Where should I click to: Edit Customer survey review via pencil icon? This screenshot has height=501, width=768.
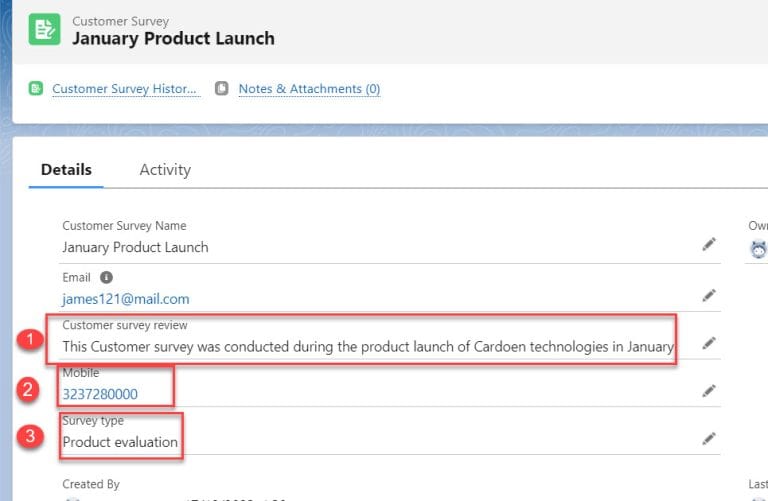(x=709, y=343)
